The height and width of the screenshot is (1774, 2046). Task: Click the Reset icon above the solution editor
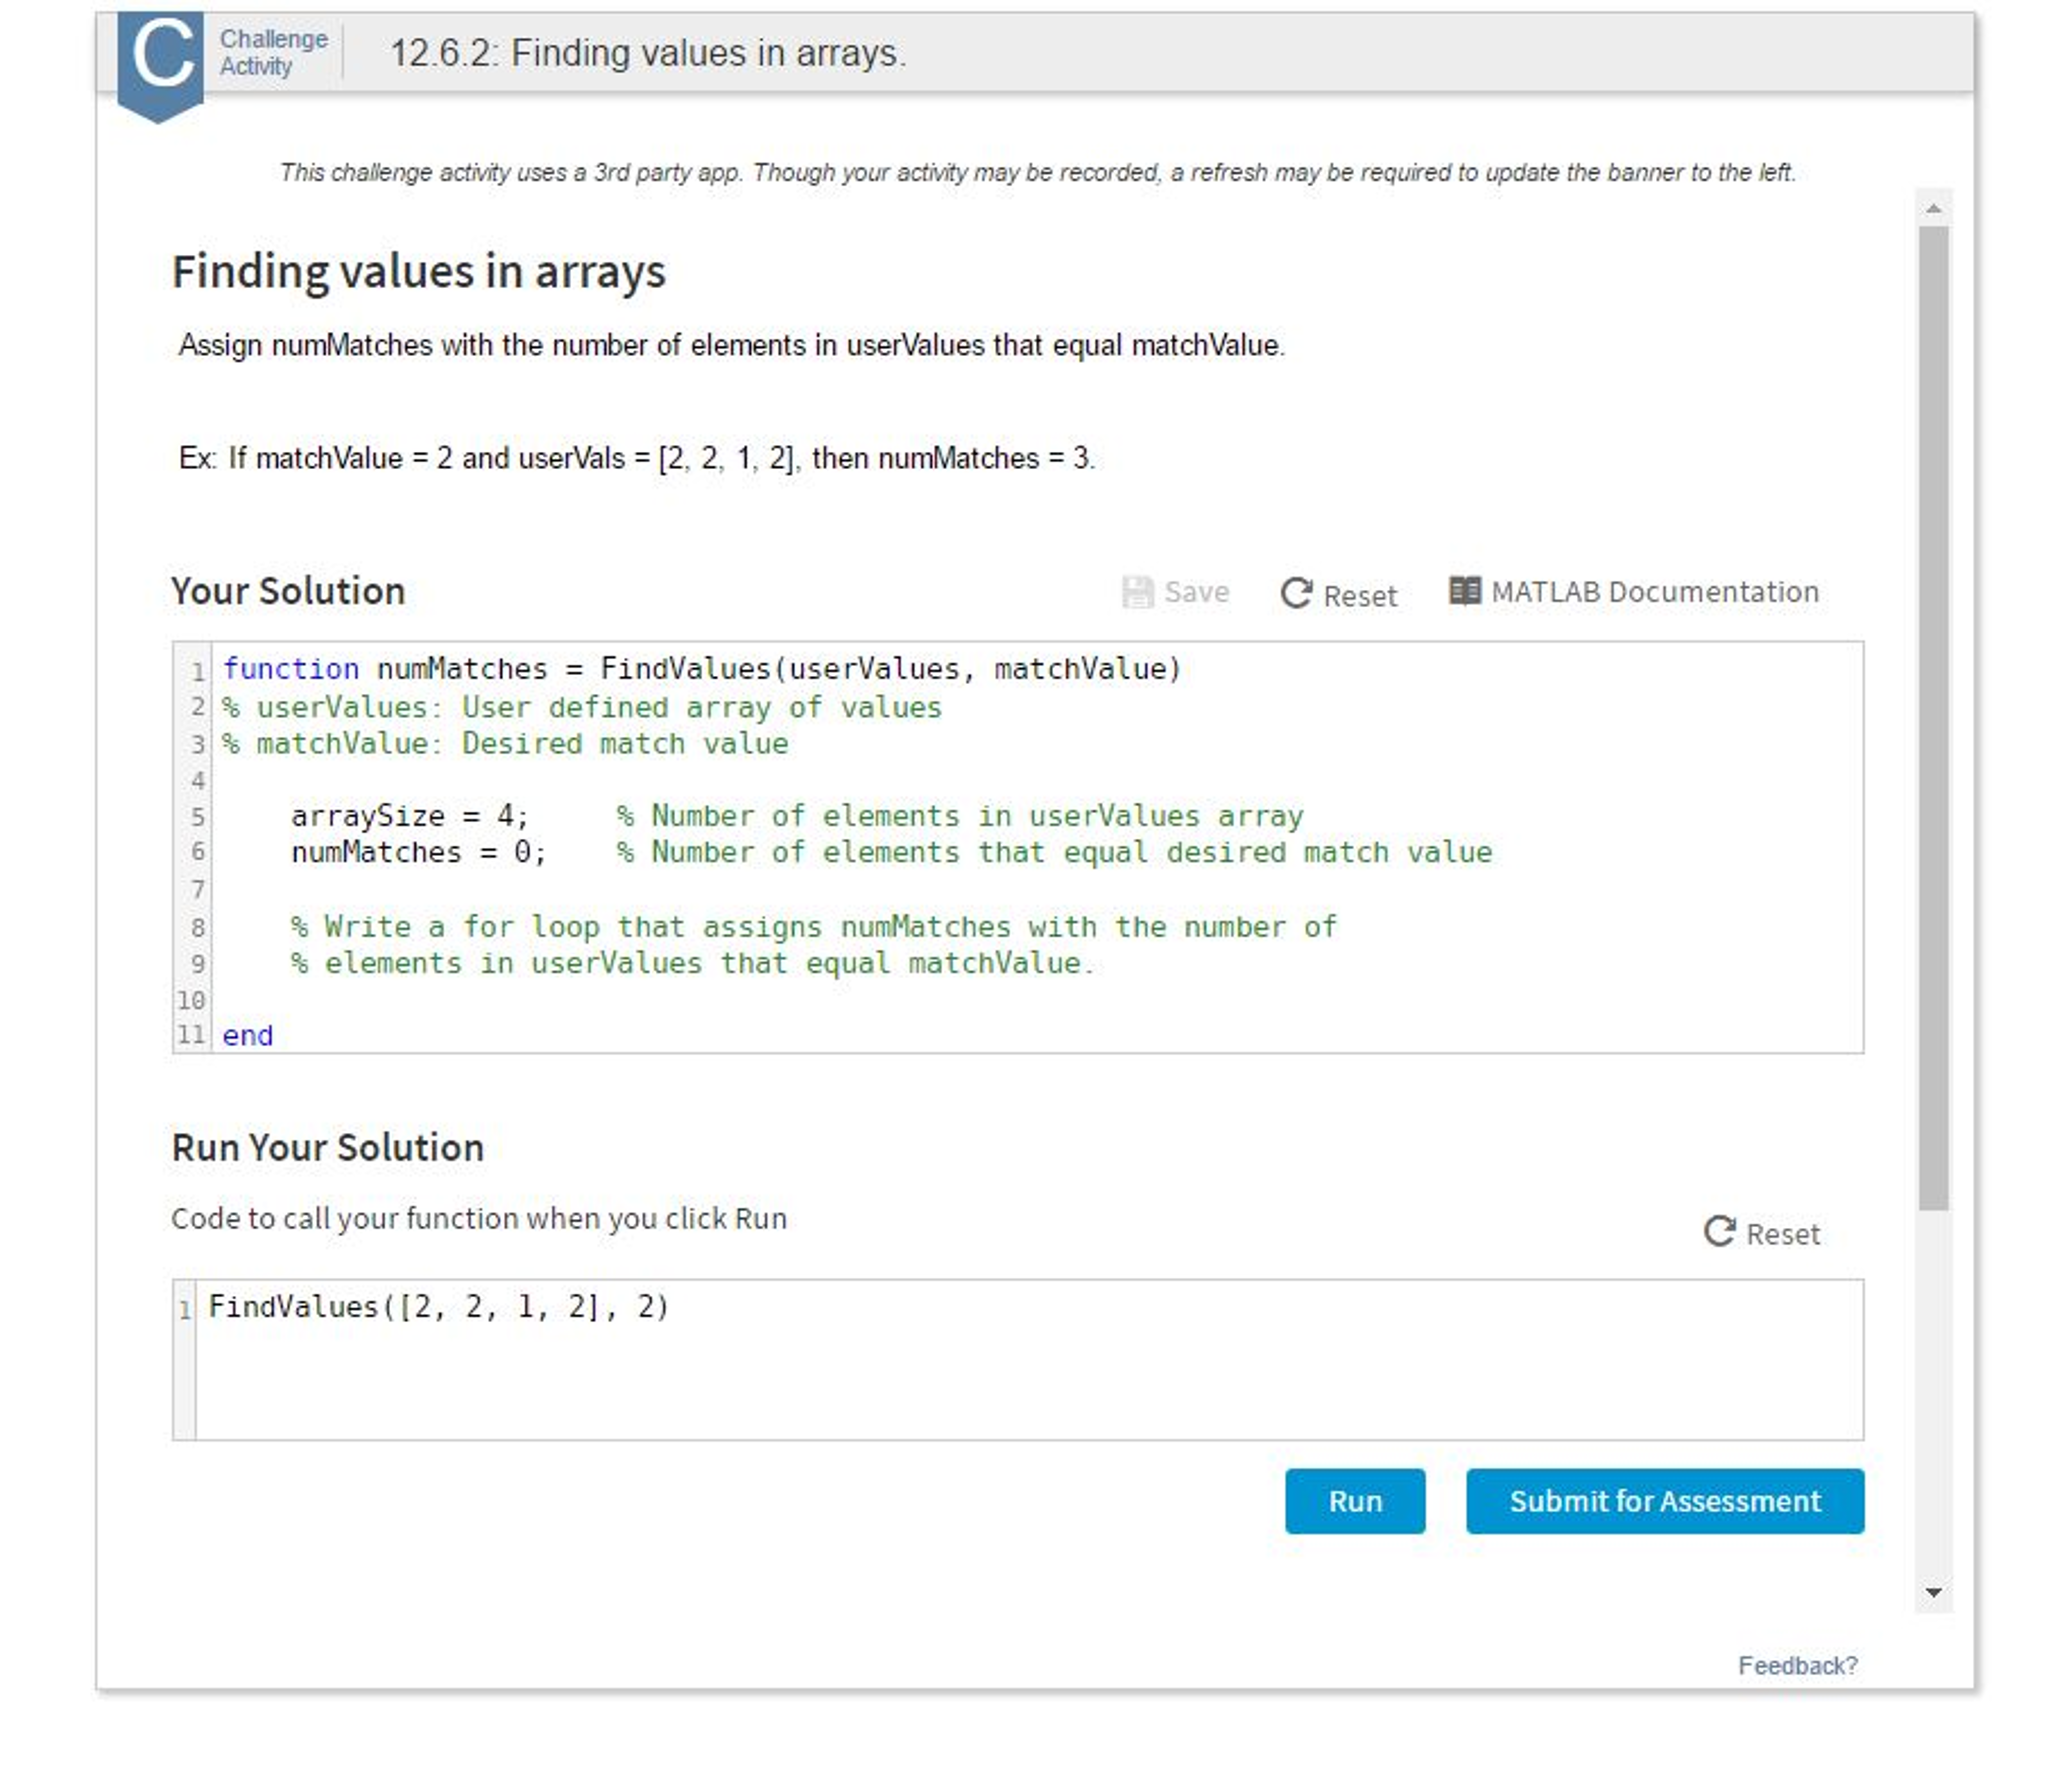coord(1295,593)
